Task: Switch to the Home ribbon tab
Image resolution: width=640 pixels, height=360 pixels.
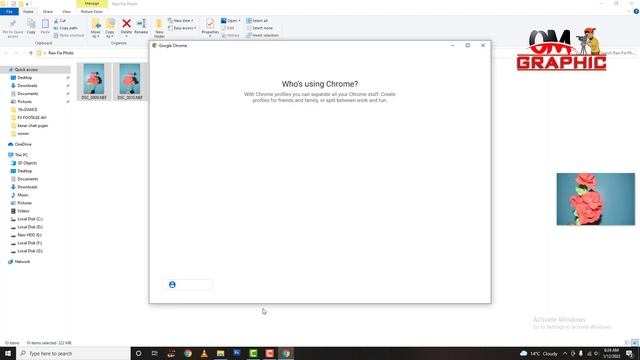Action: [x=28, y=11]
